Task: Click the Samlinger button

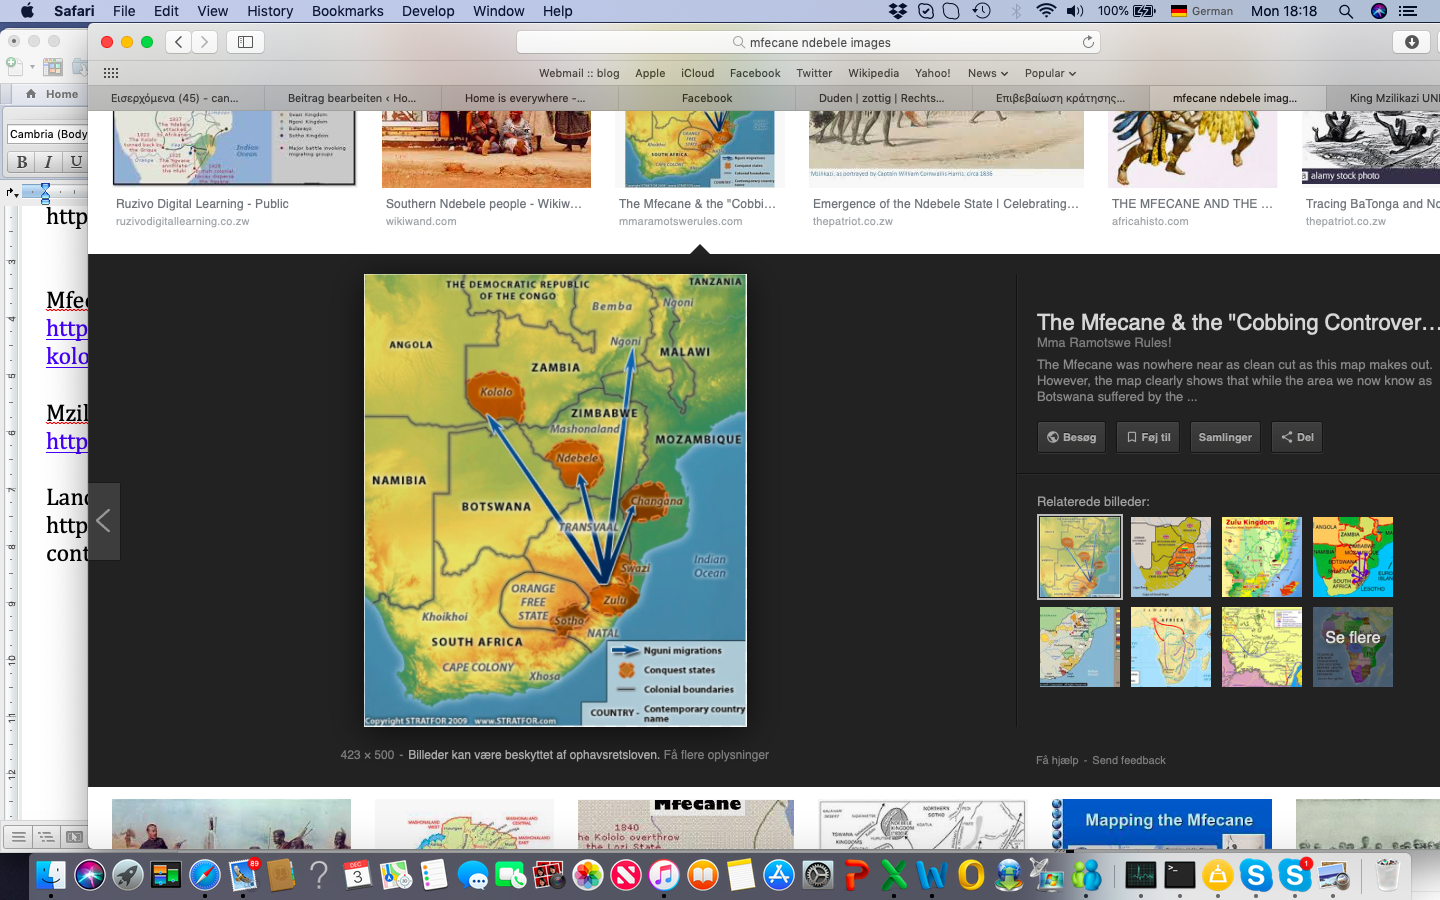Action: point(1225,437)
